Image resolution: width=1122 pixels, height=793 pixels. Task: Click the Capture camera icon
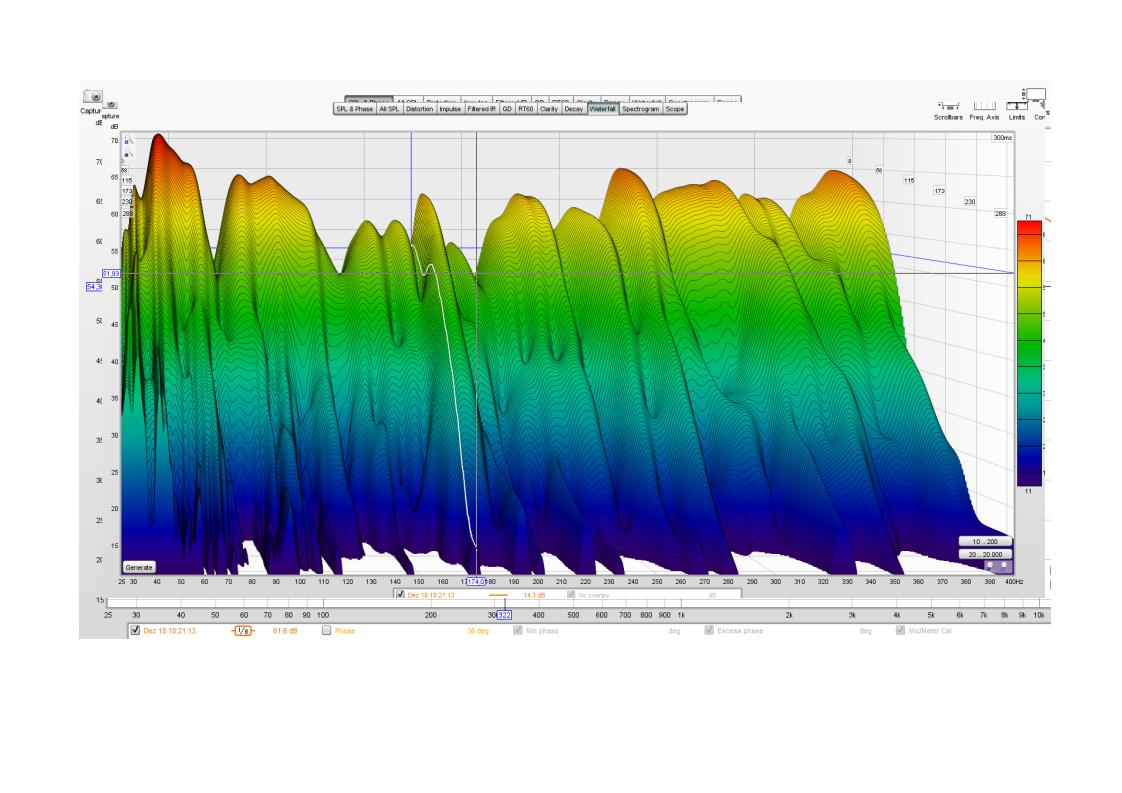click(x=92, y=97)
